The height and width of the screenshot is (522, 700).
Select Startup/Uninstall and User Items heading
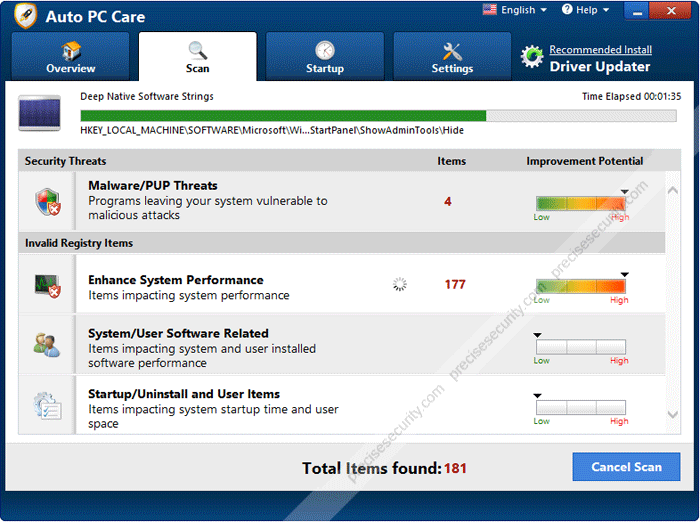[x=184, y=394]
